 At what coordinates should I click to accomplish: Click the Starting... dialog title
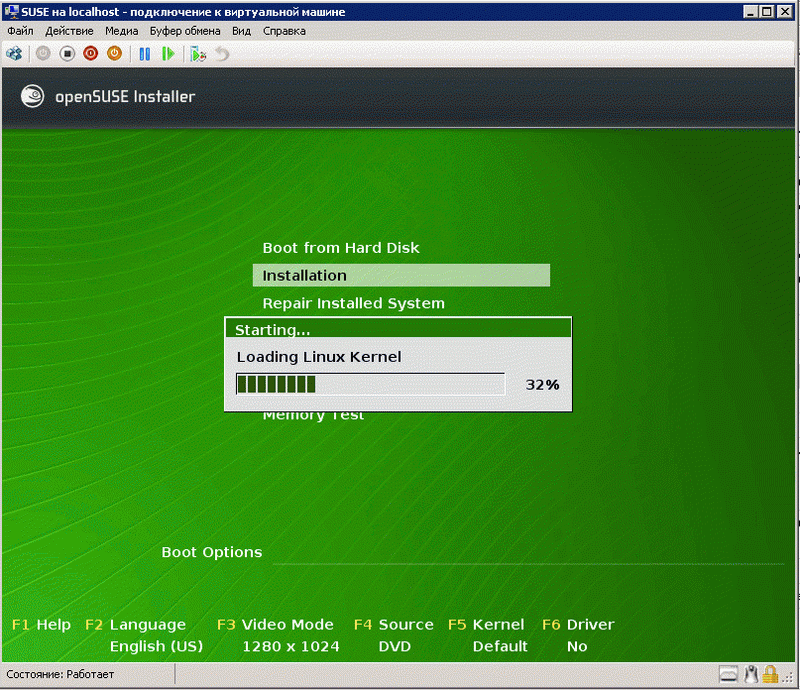point(272,330)
